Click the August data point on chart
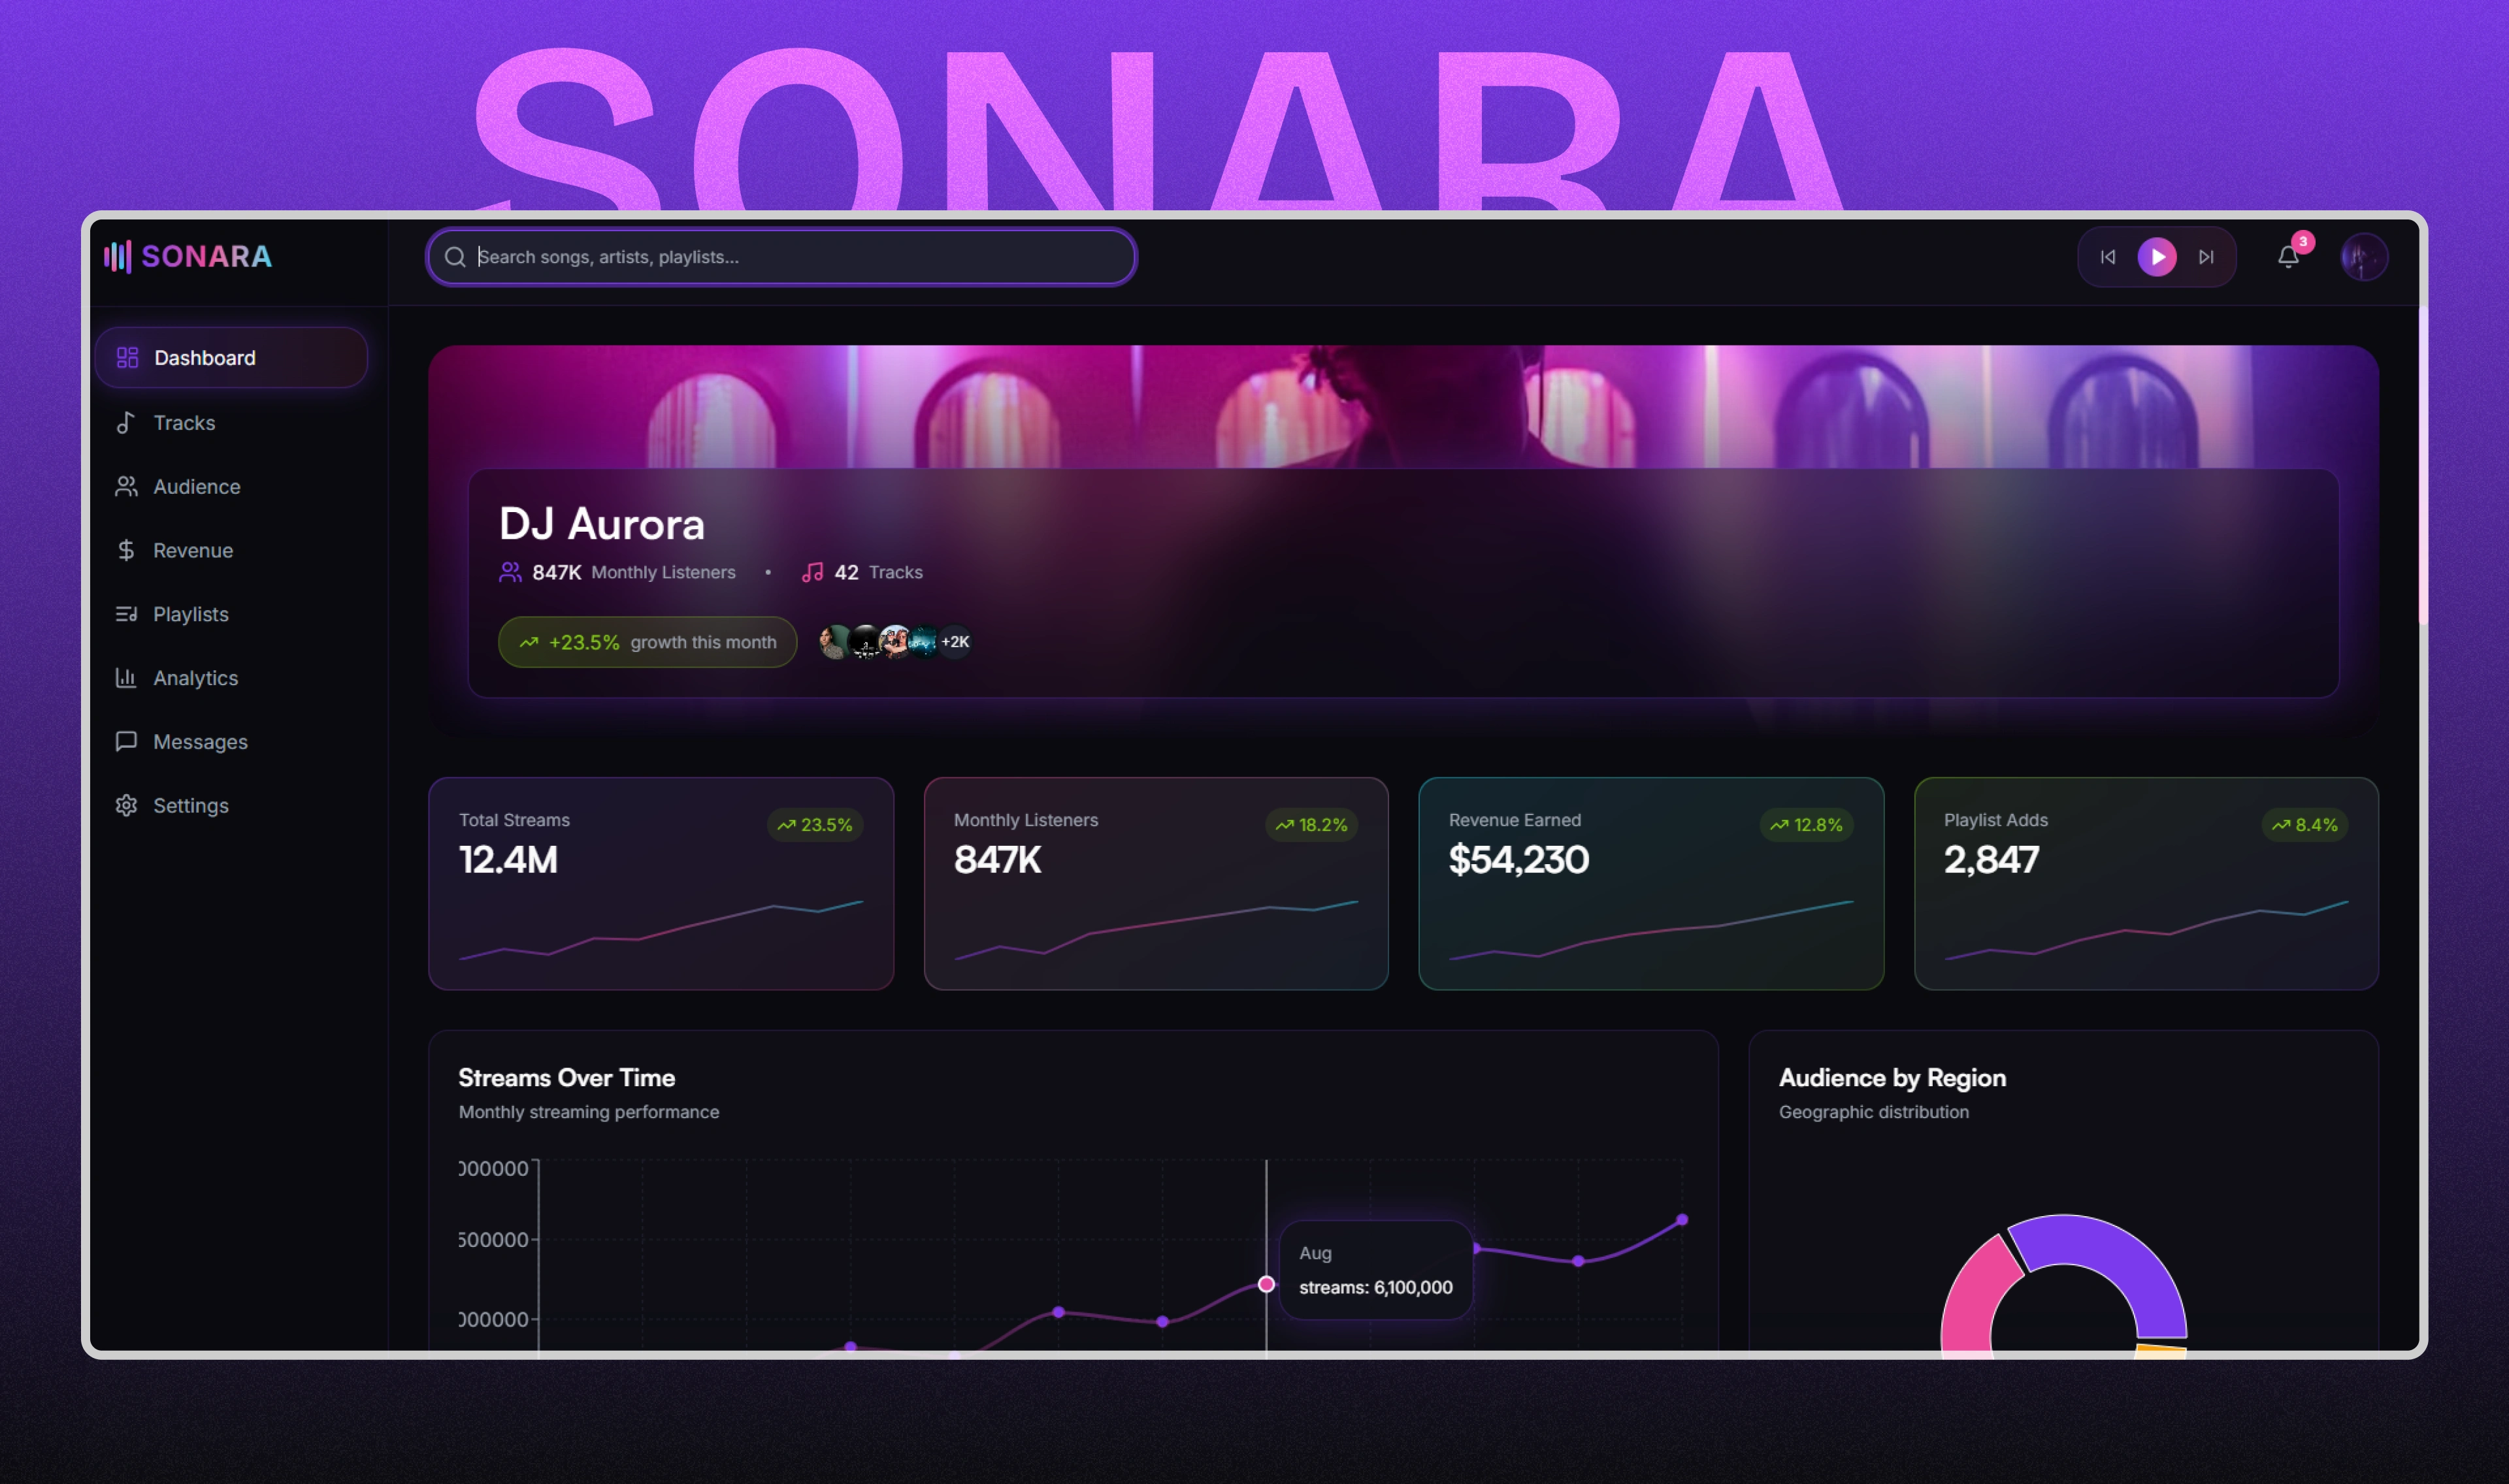 point(1266,1284)
